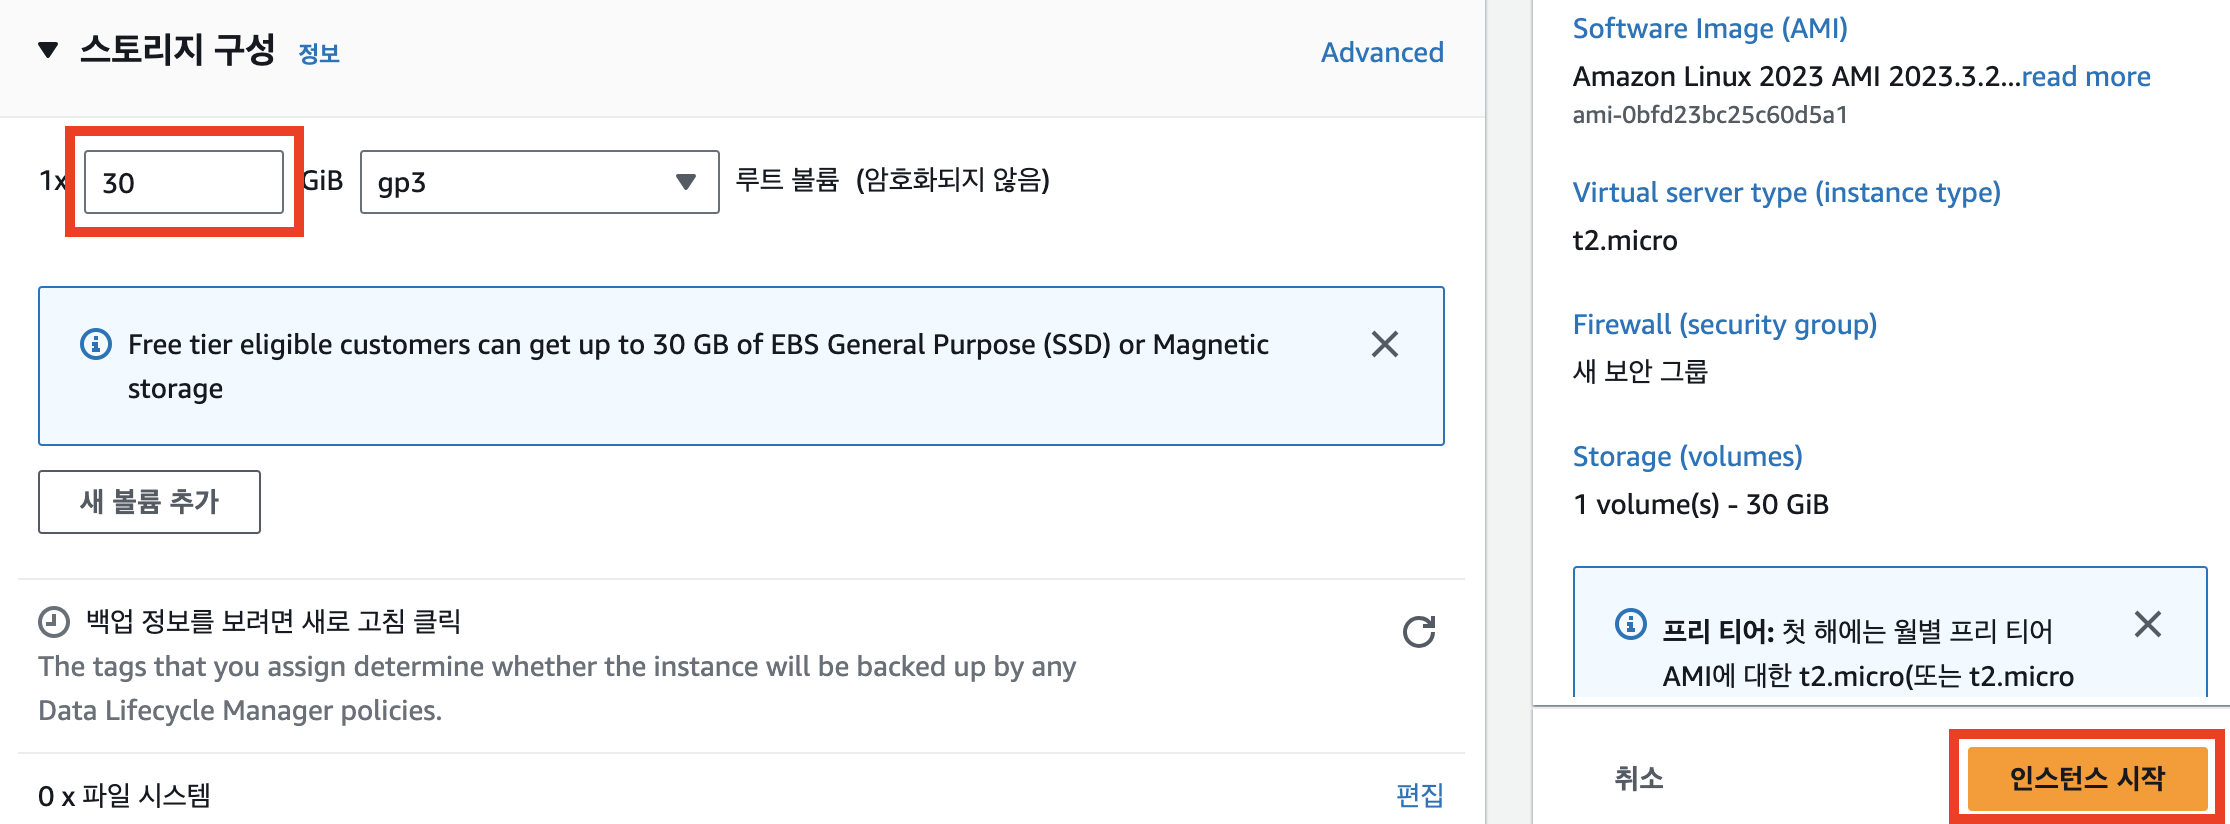Click the root volume size field
The image size is (2230, 824).
[x=184, y=182]
